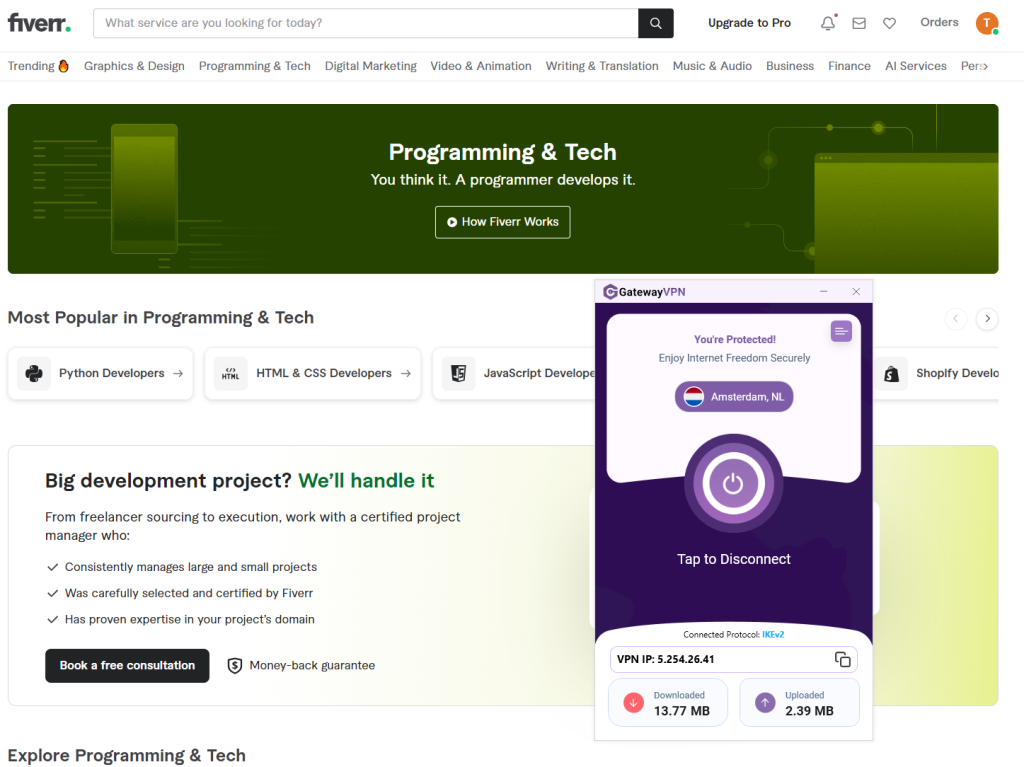Open the HTML & CSS Developers card
The width and height of the screenshot is (1024, 767).
[313, 373]
